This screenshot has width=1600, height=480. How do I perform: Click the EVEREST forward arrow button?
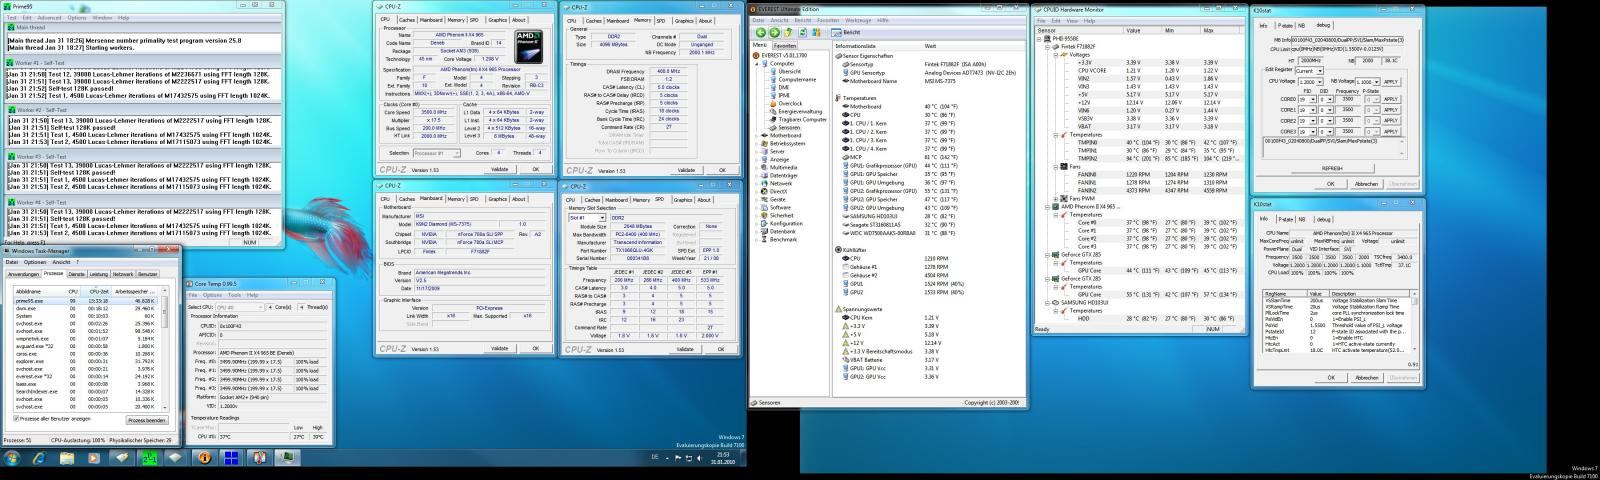(775, 32)
